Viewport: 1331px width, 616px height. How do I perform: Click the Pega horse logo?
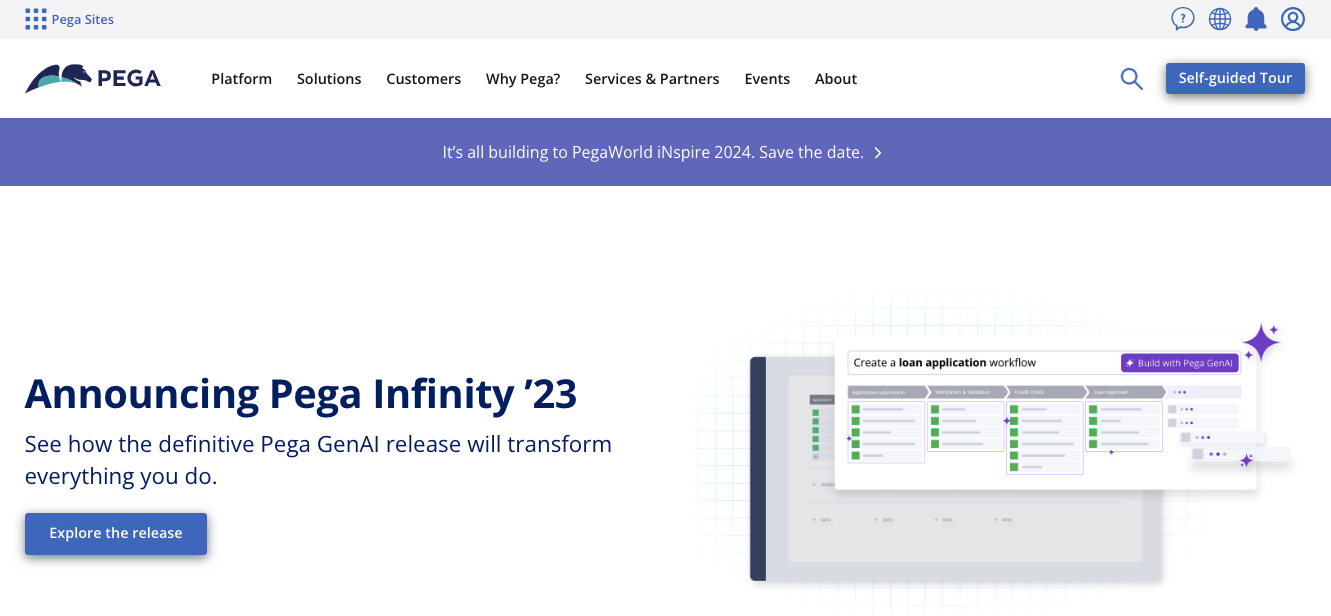pyautogui.click(x=93, y=79)
